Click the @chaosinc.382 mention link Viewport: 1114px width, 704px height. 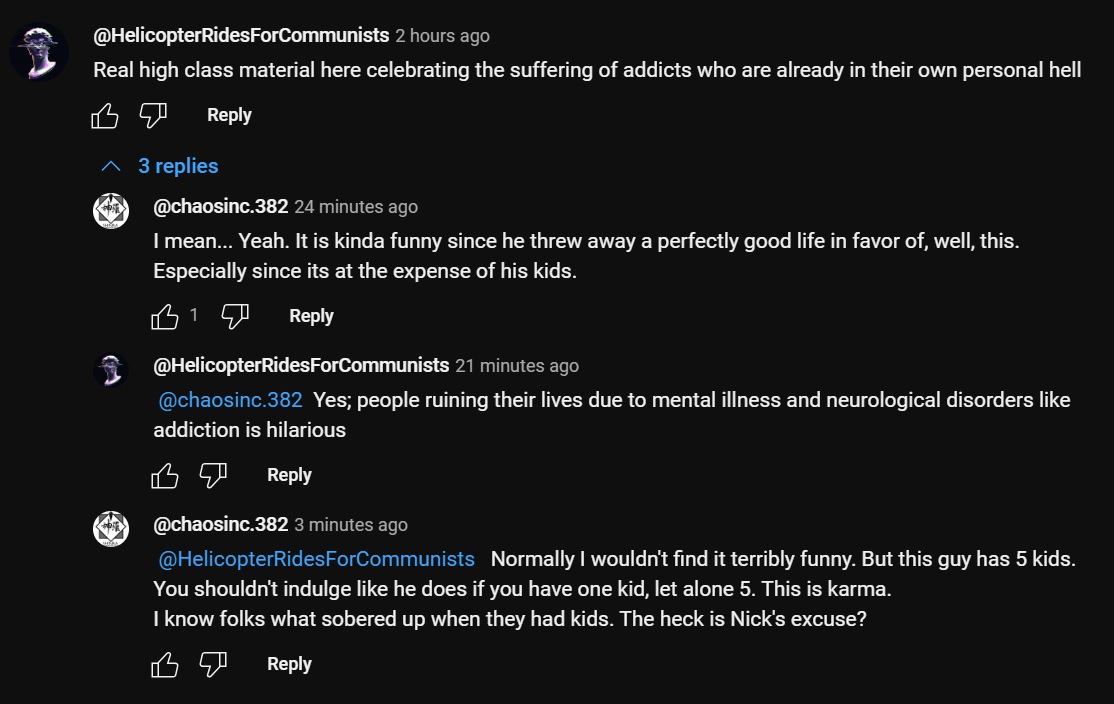point(231,400)
